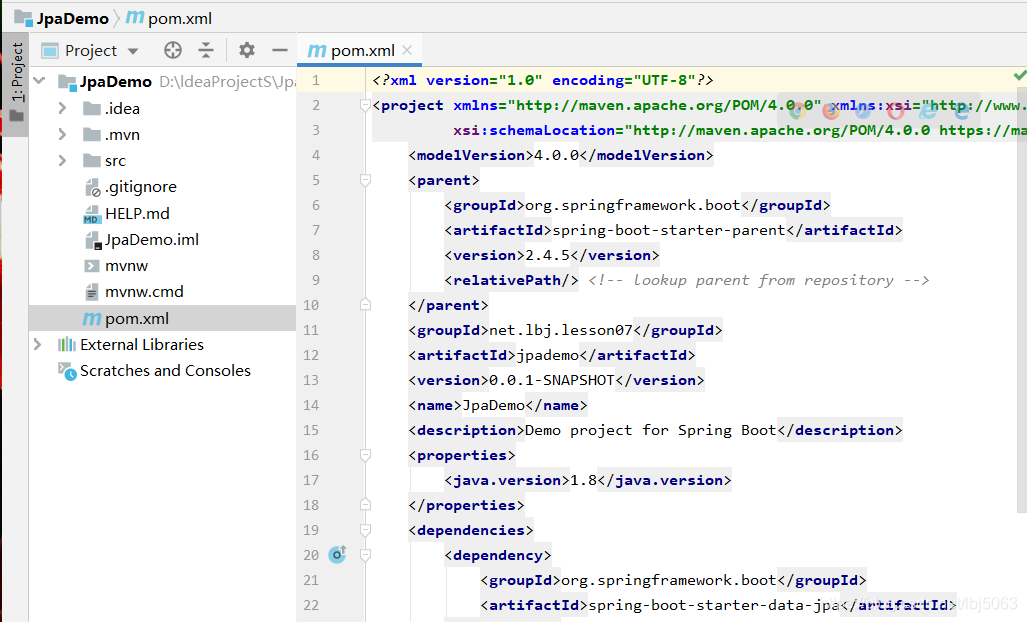
Task: Click the editor vertical scrollbar
Action: coord(1022,301)
